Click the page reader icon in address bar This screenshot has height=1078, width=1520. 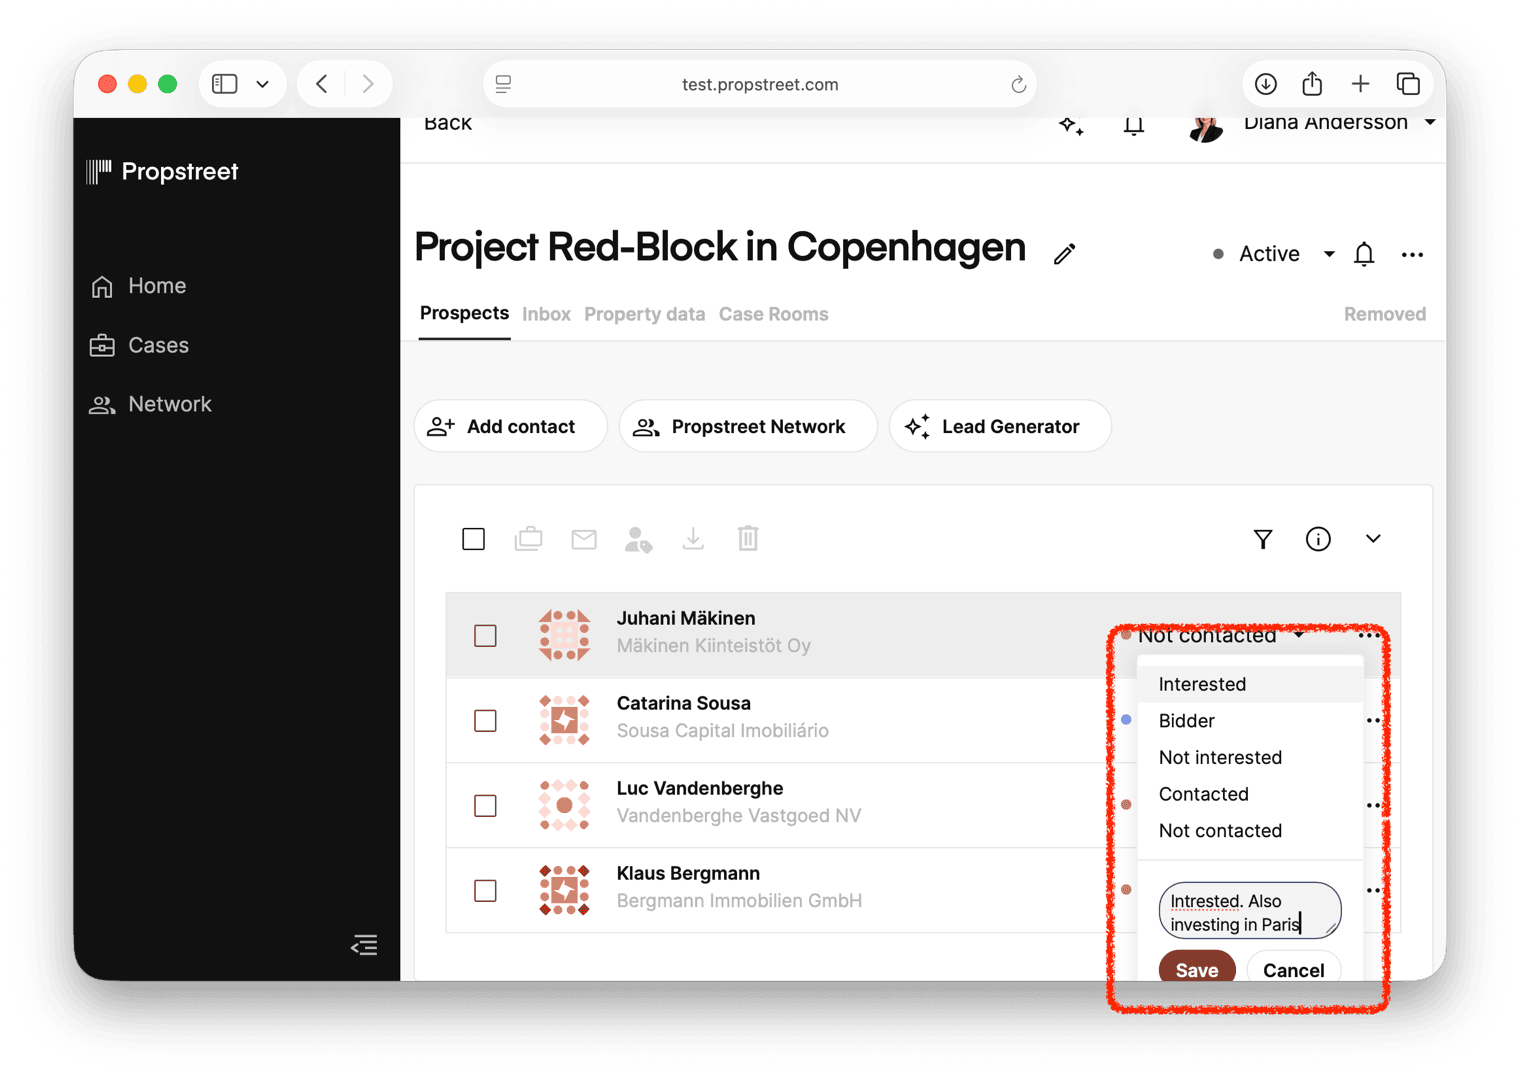[504, 84]
